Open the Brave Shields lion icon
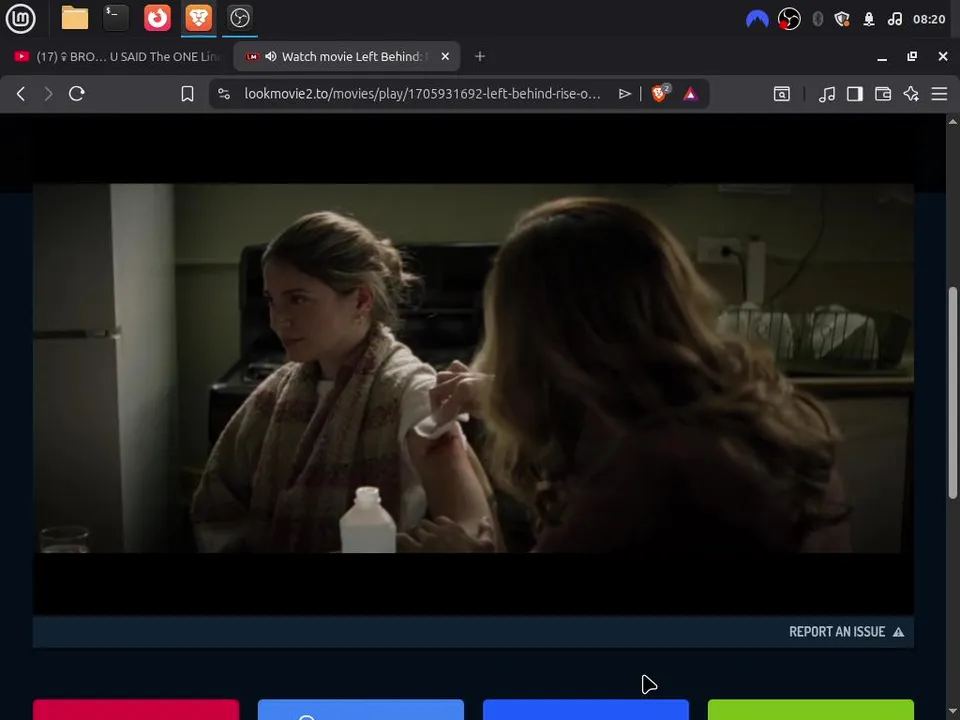Viewport: 960px width, 720px height. click(x=660, y=93)
